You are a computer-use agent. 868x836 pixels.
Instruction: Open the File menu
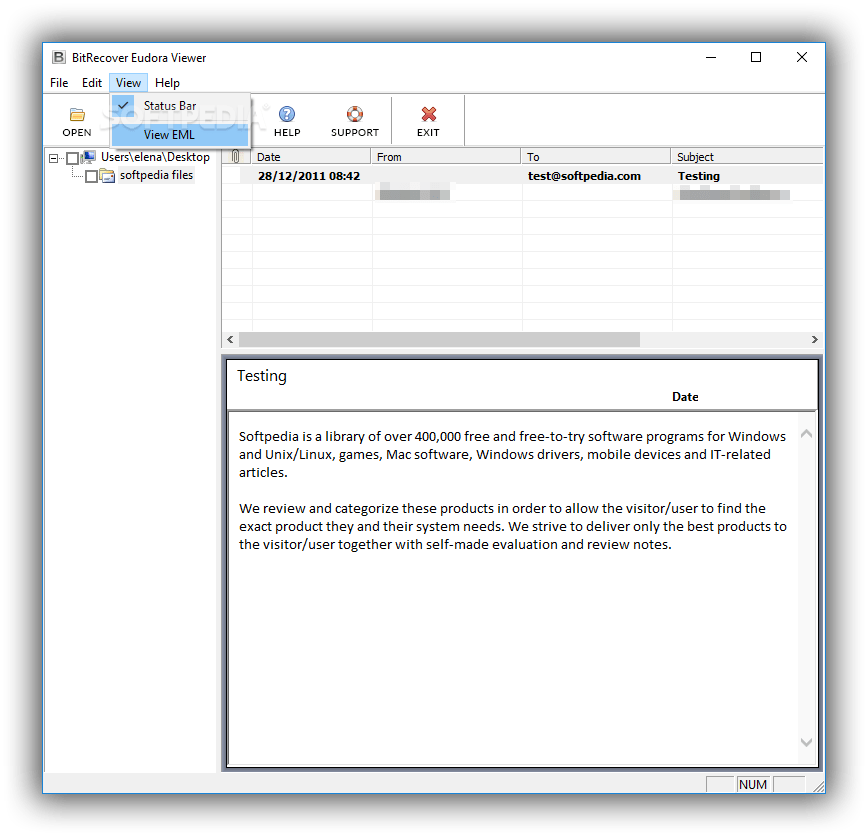point(58,83)
